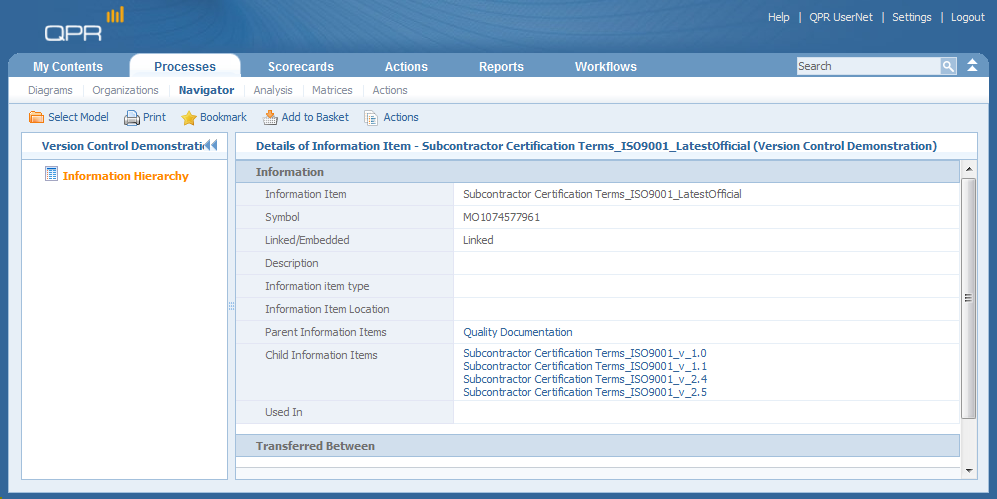Click the Parent Information Items label
The image size is (997, 499).
coord(326,332)
